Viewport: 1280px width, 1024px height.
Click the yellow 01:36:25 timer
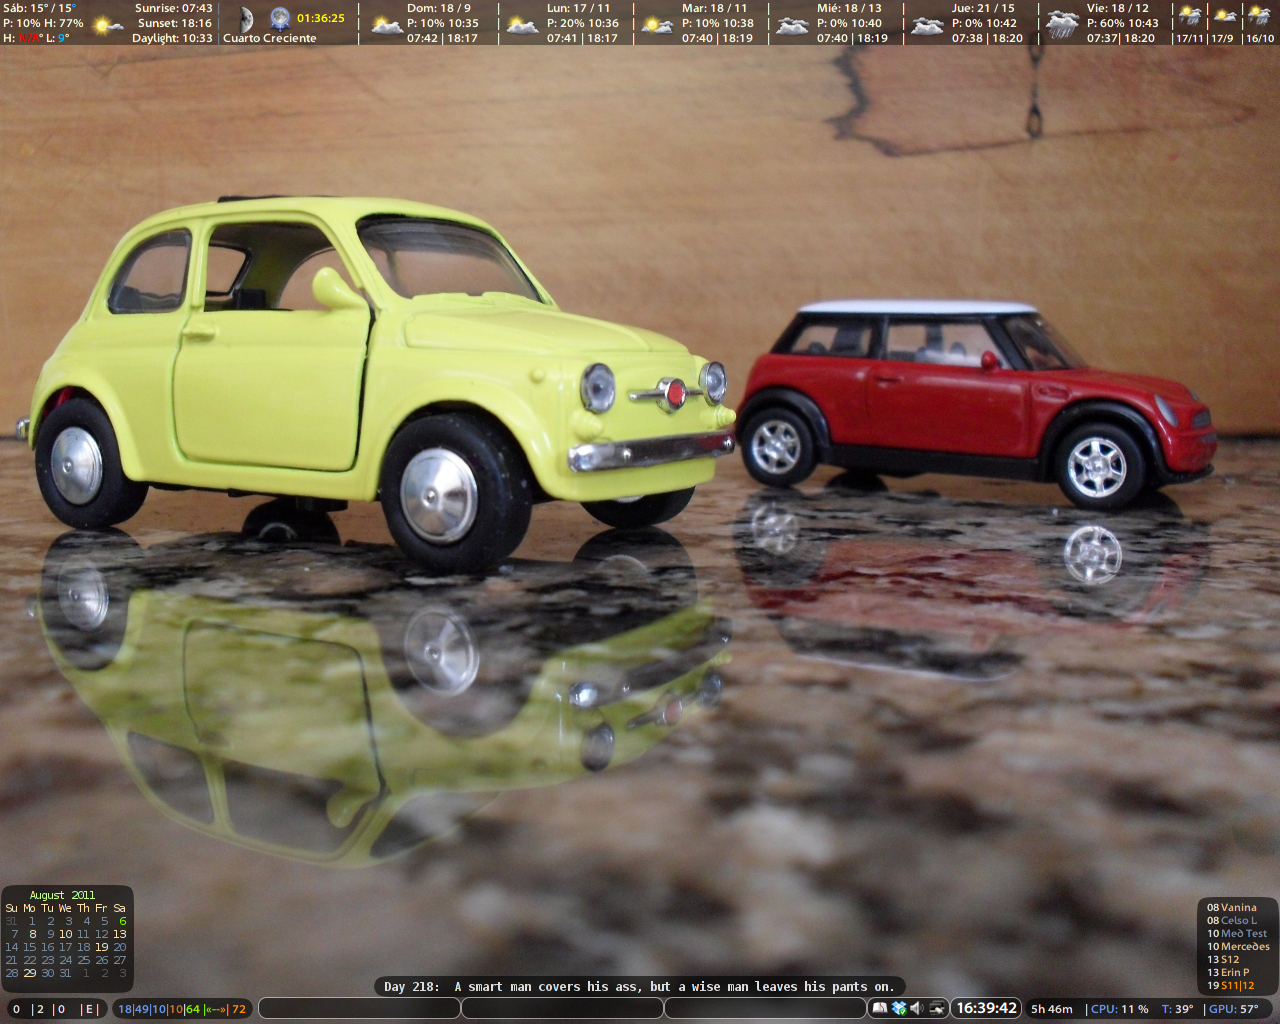[x=321, y=18]
